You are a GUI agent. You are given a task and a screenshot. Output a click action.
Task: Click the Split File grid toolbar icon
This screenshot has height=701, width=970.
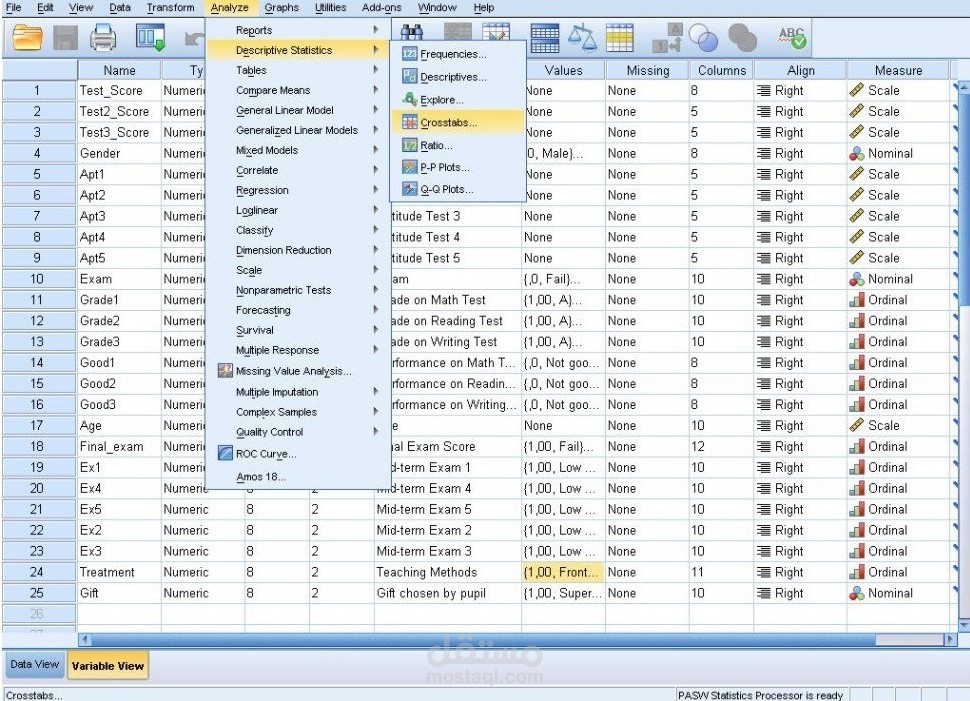click(x=545, y=38)
